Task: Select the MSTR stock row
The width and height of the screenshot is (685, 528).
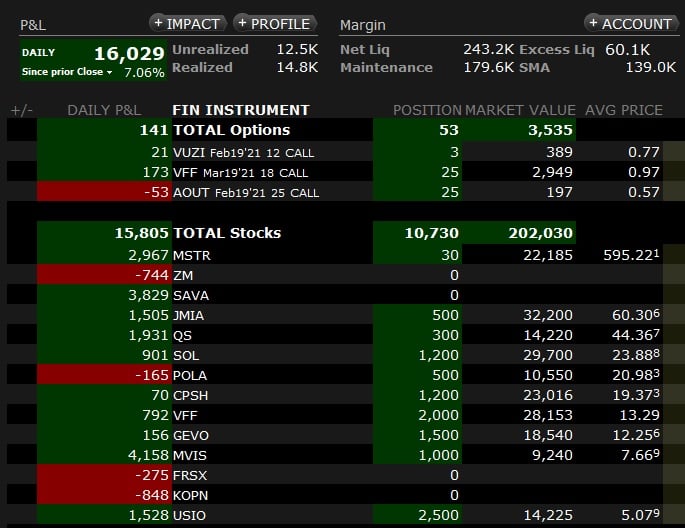Action: tap(346, 255)
